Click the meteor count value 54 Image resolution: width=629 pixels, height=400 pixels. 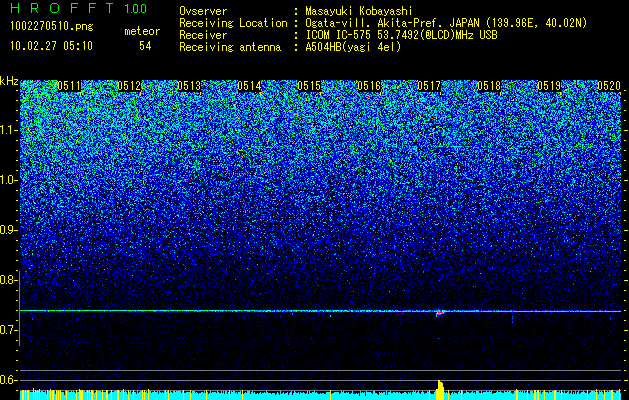point(145,46)
